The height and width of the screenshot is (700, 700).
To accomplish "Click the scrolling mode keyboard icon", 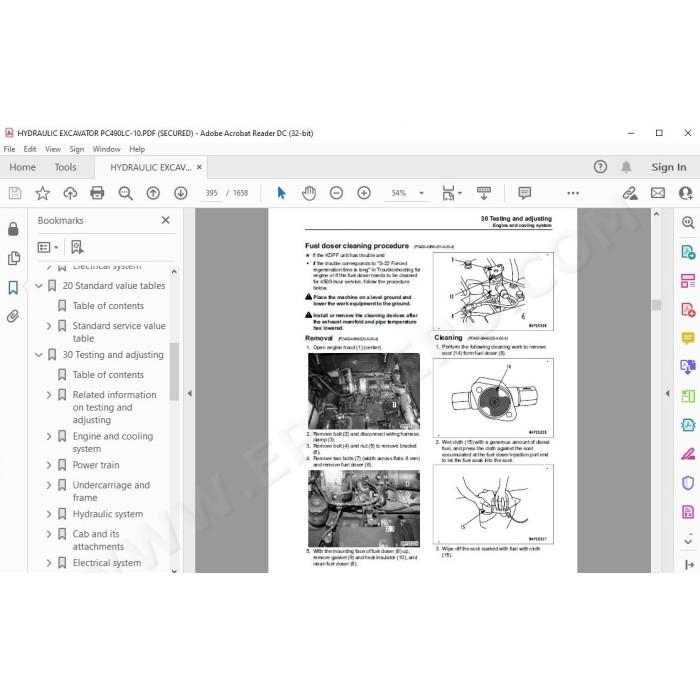I will tap(483, 193).
